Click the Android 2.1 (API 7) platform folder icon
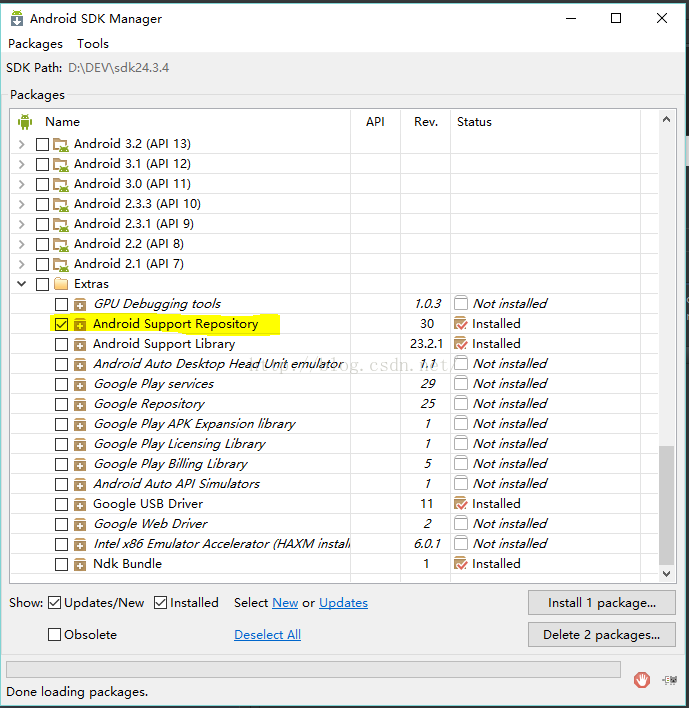Image resolution: width=689 pixels, height=708 pixels. pyautogui.click(x=61, y=264)
